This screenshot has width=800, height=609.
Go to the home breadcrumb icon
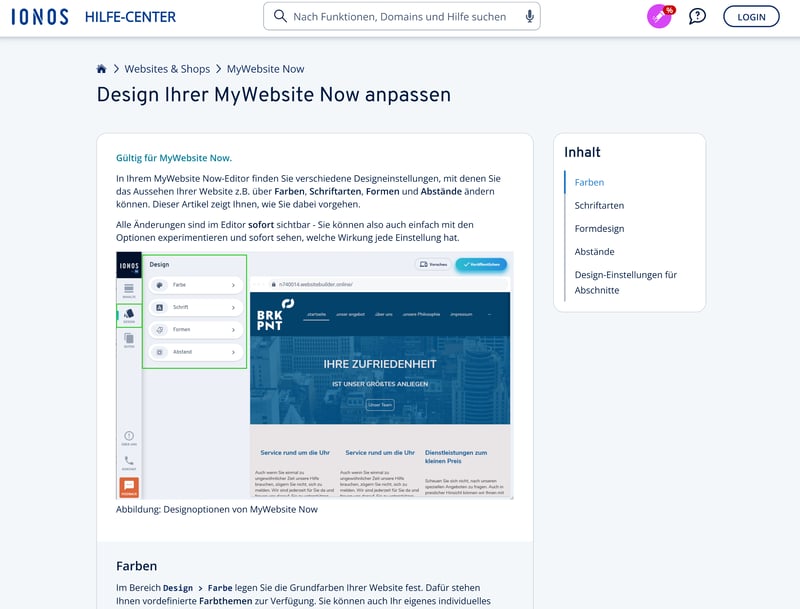(x=102, y=69)
